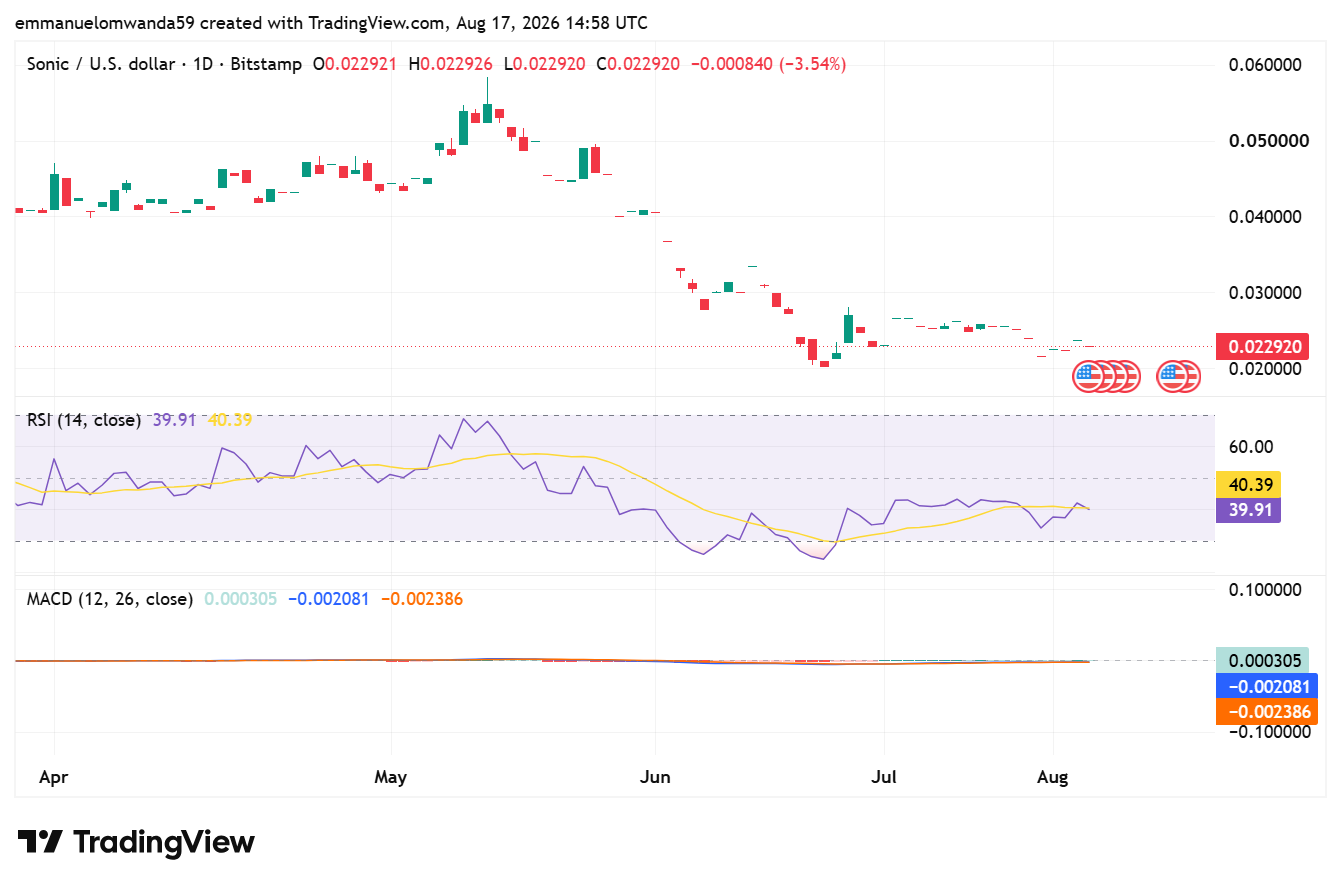Click the purple 39.91 value in the RSI legend

[175, 420]
